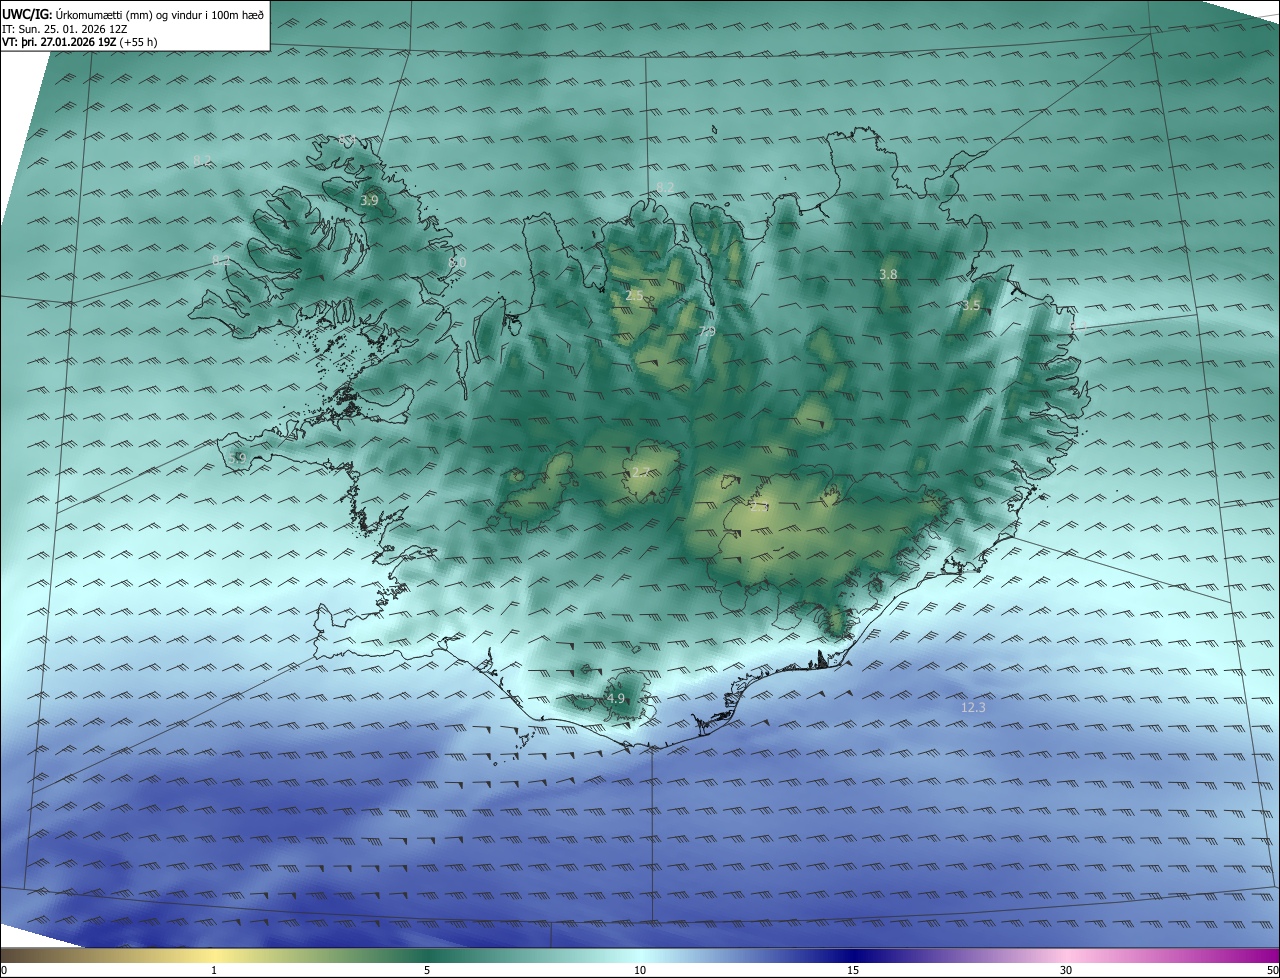Click the 12.3 value label over the southern ocean
Image resolution: width=1280 pixels, height=978 pixels.
973,707
